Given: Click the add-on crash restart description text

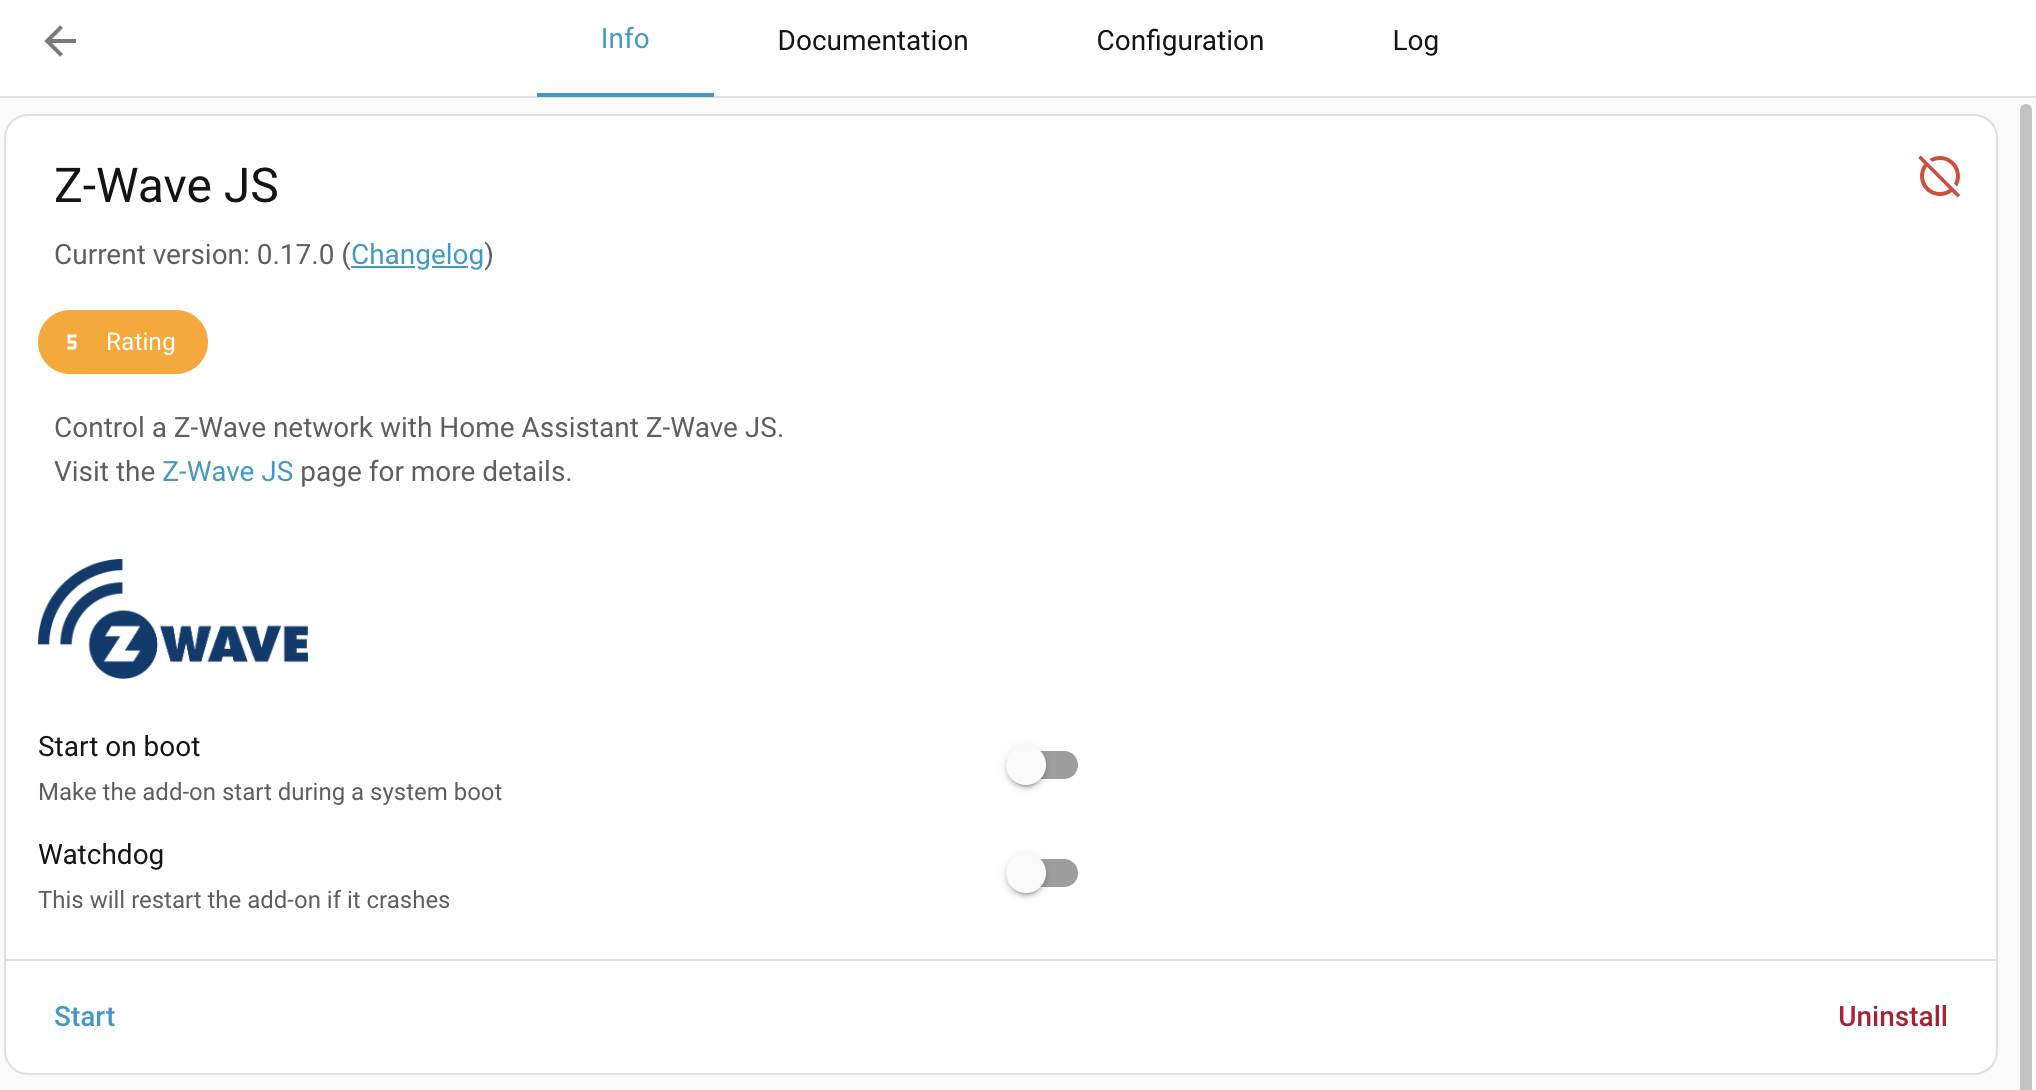Looking at the screenshot, I should (244, 900).
